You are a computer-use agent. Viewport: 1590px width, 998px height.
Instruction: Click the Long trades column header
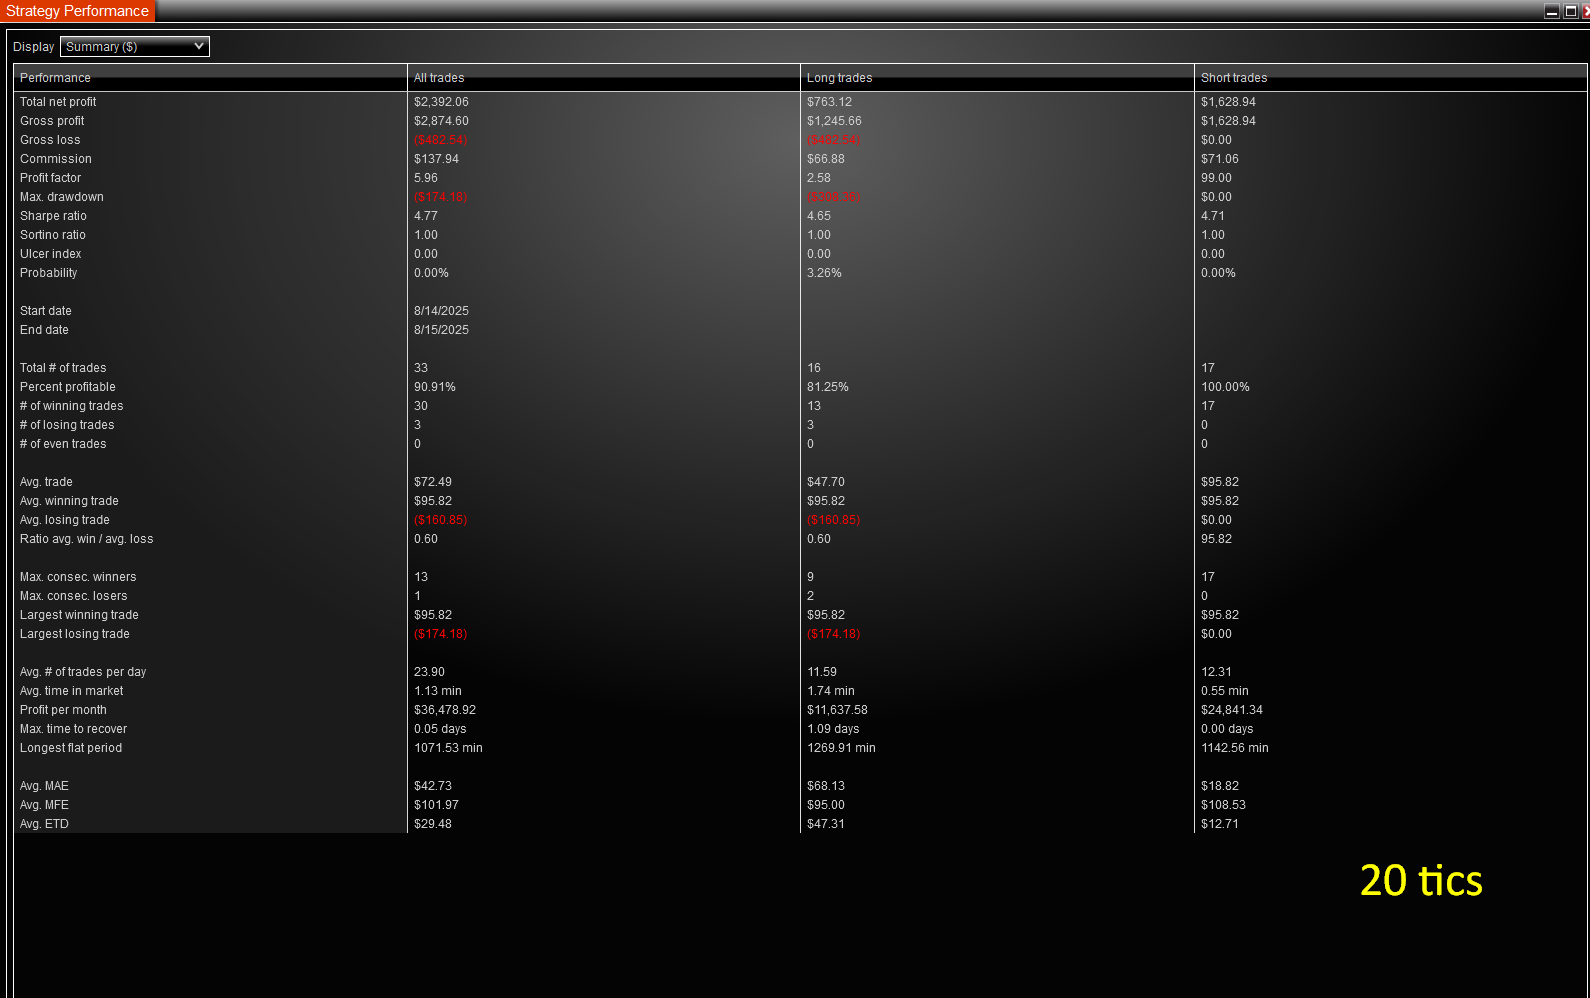(x=839, y=78)
